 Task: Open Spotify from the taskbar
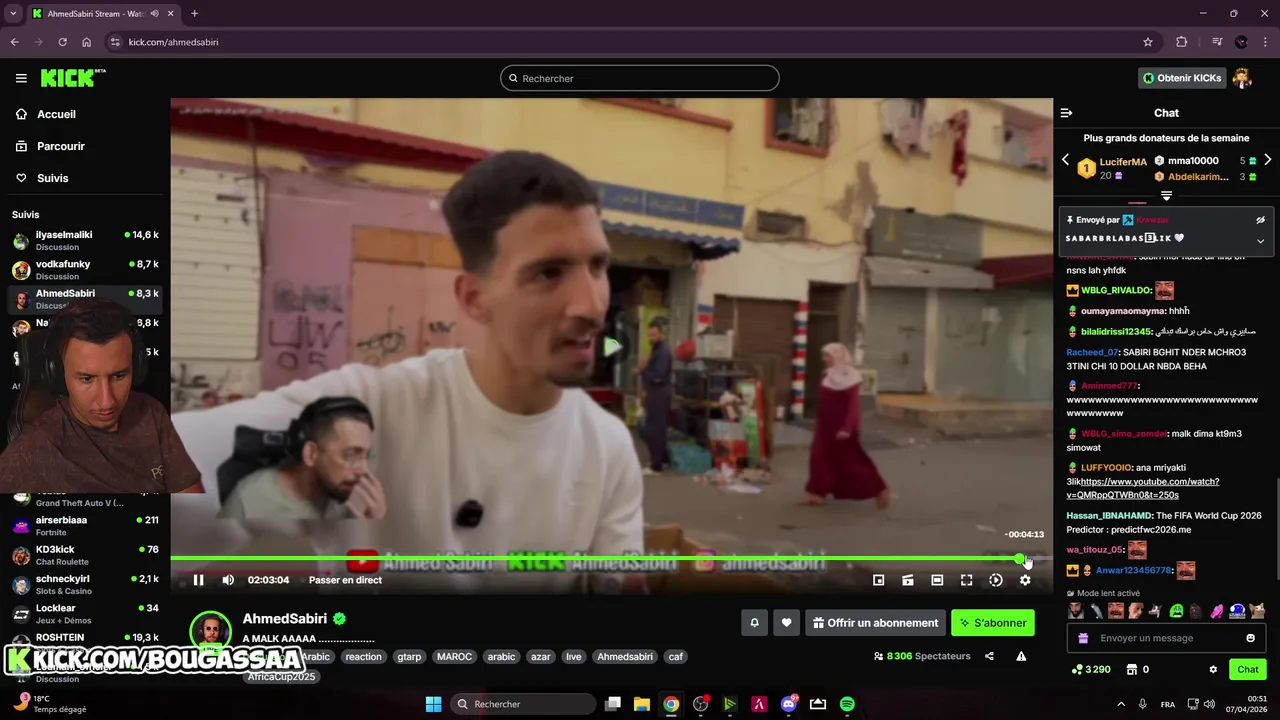coord(847,704)
